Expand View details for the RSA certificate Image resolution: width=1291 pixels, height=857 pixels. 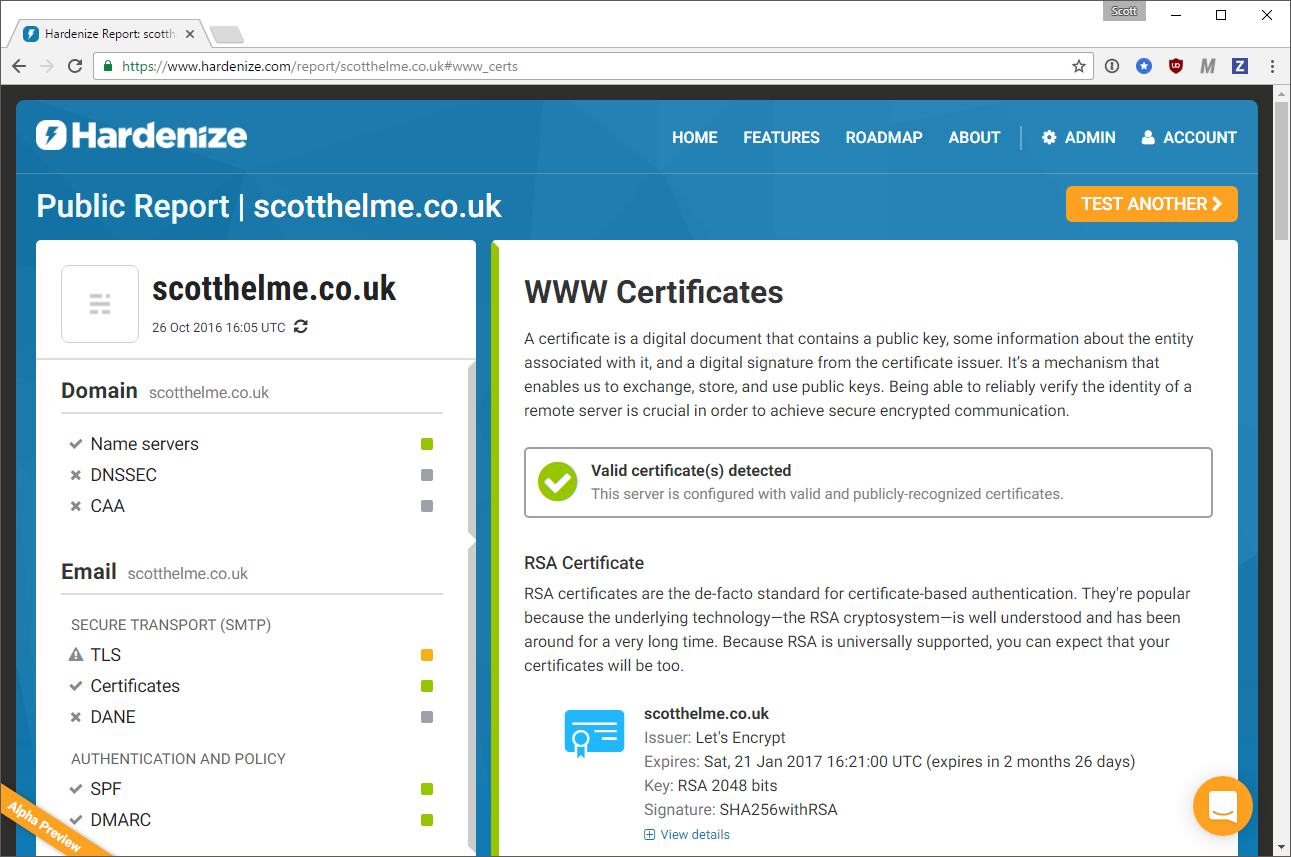click(x=687, y=834)
